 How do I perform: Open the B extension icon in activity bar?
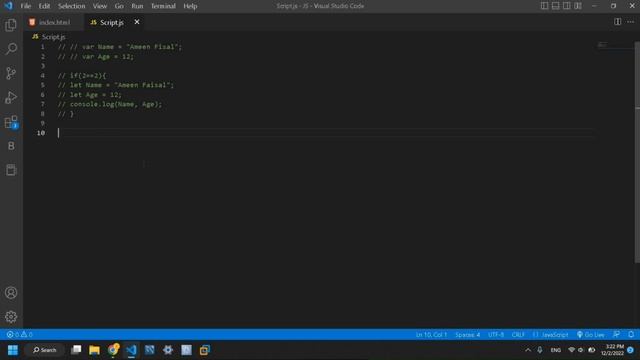(x=11, y=146)
